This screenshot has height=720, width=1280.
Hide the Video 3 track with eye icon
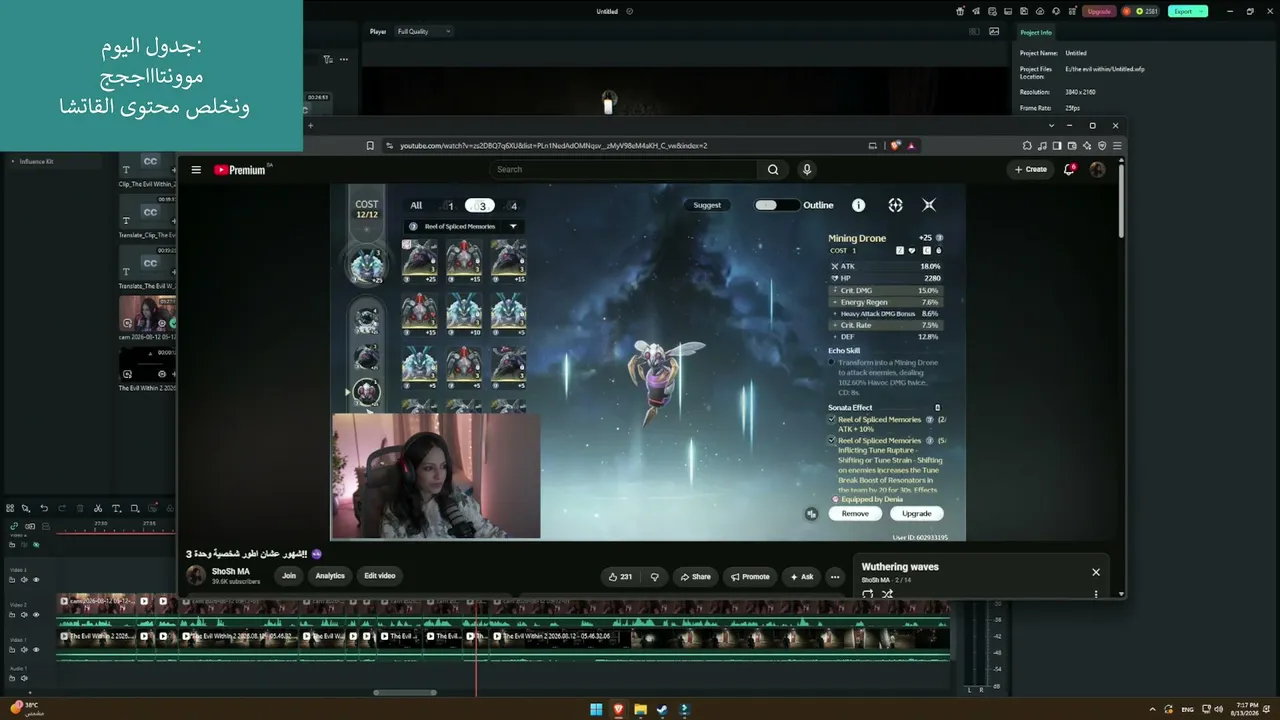point(37,580)
